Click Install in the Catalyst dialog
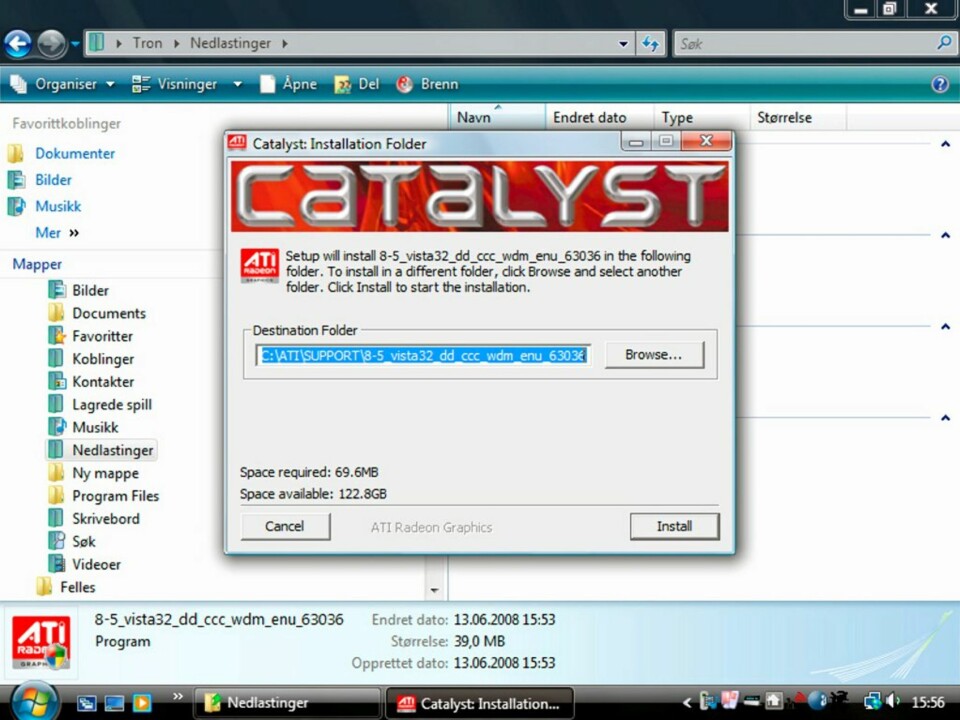The height and width of the screenshot is (720, 960). [x=675, y=527]
